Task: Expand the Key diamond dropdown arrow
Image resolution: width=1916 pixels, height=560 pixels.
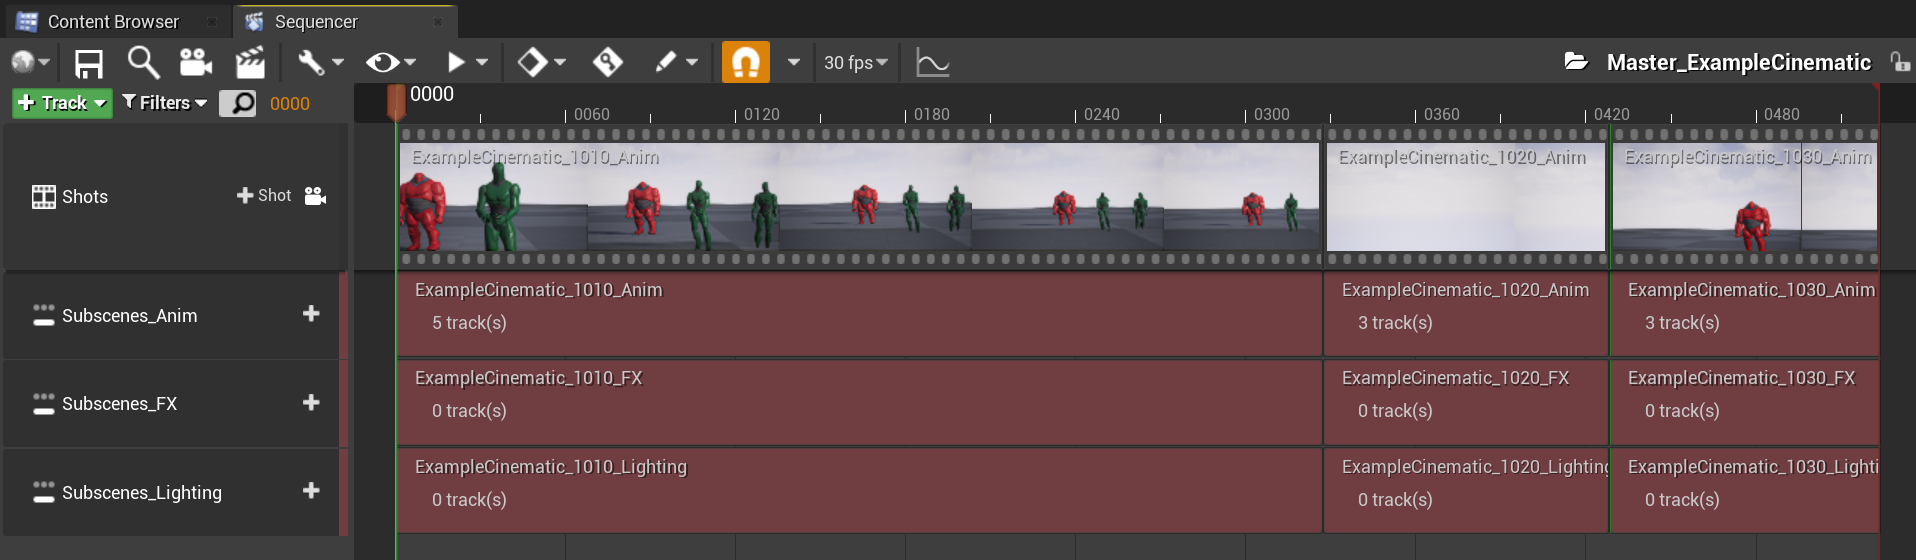Action: click(x=560, y=62)
